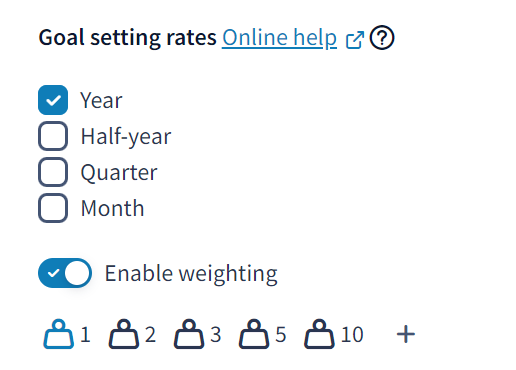Select the weight 1 icon
The width and height of the screenshot is (516, 370).
[x=59, y=334]
